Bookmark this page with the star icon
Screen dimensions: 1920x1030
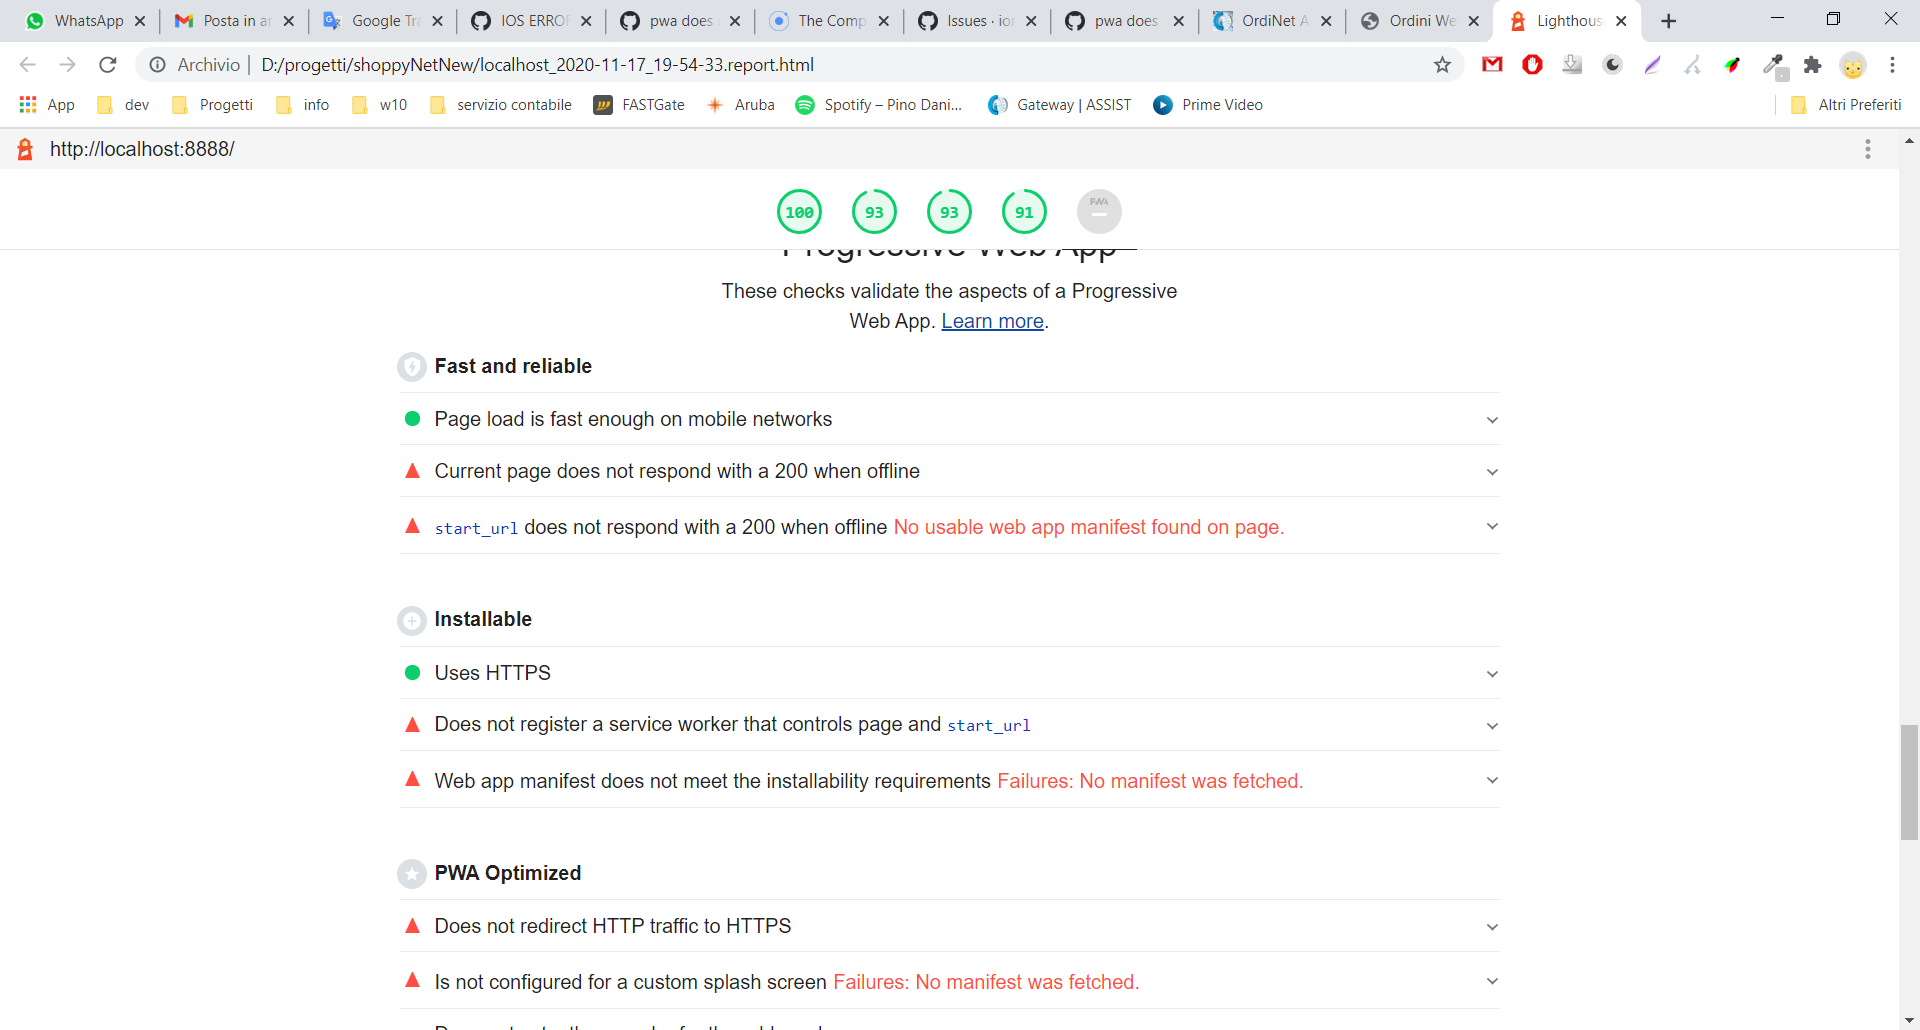(x=1443, y=64)
